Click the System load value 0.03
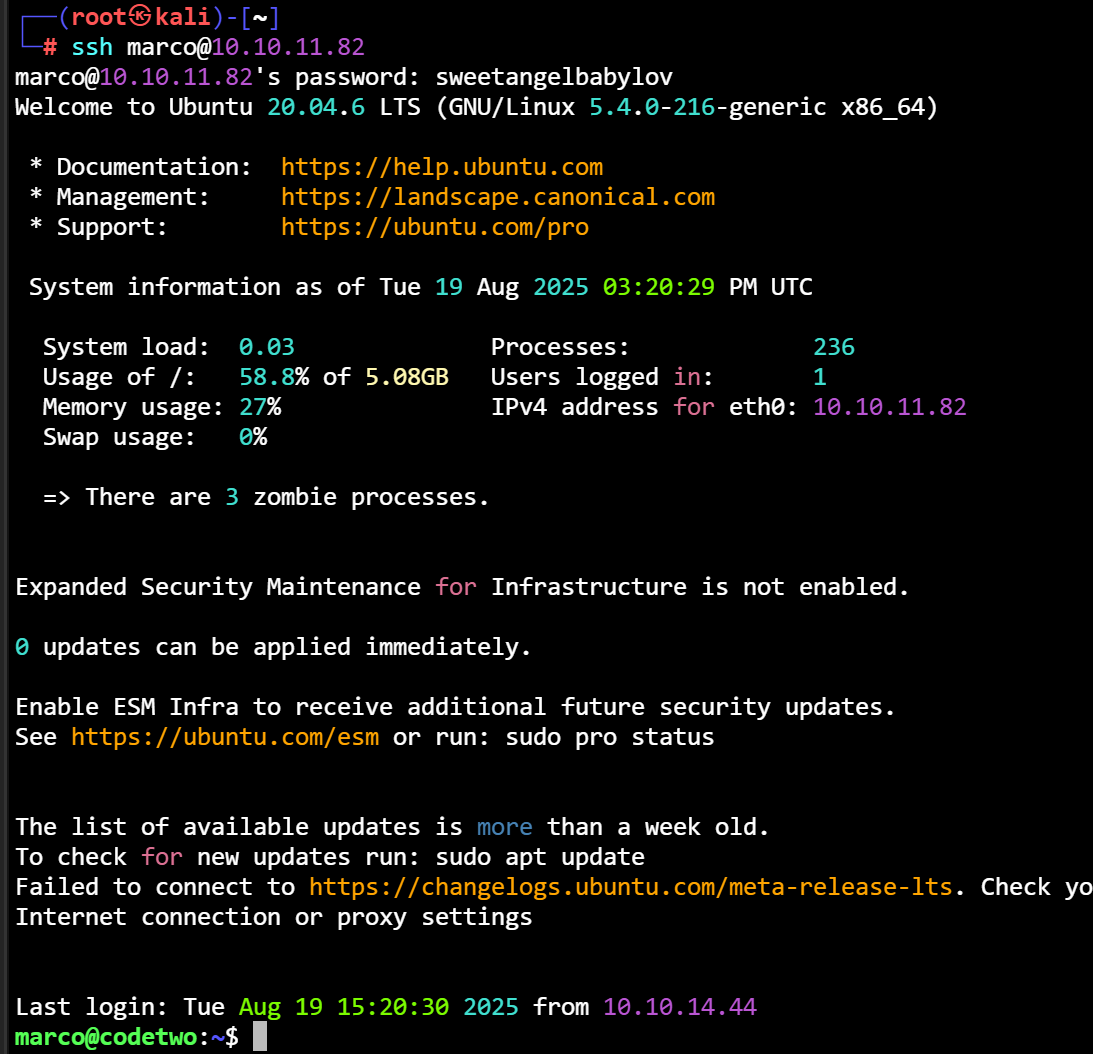This screenshot has width=1093, height=1054. 266,347
